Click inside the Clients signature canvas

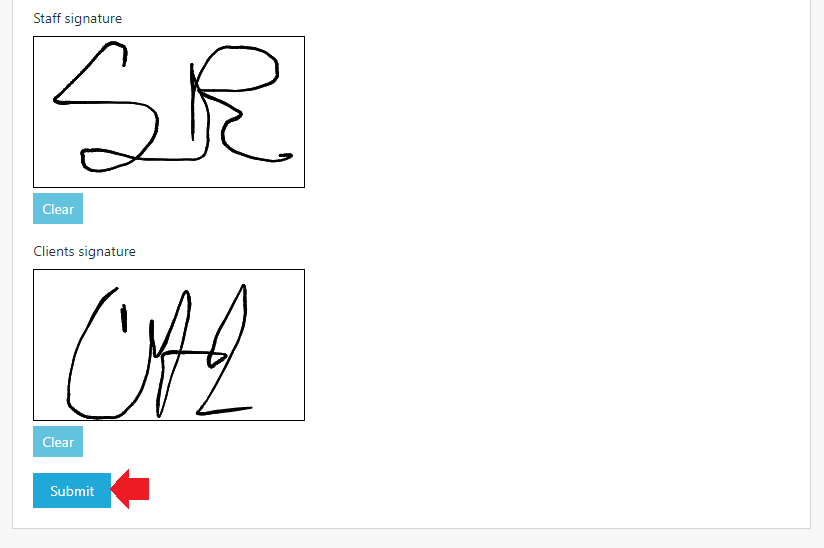point(169,345)
